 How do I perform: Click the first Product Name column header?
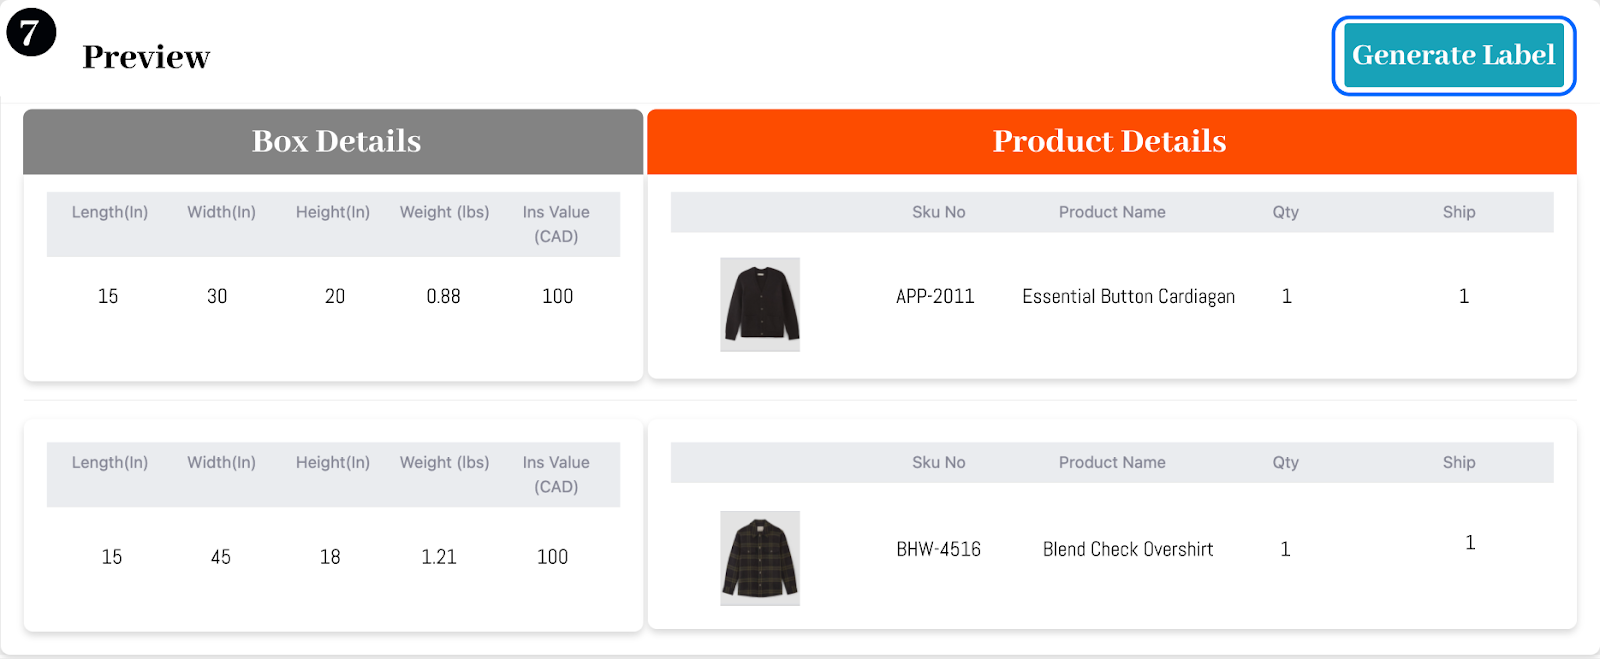[x=1112, y=212]
